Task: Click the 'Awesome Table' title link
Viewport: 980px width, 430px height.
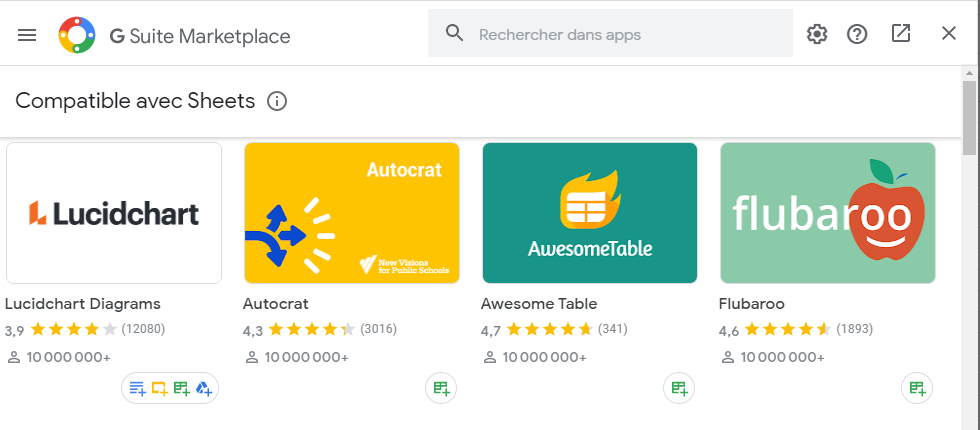Action: (539, 303)
